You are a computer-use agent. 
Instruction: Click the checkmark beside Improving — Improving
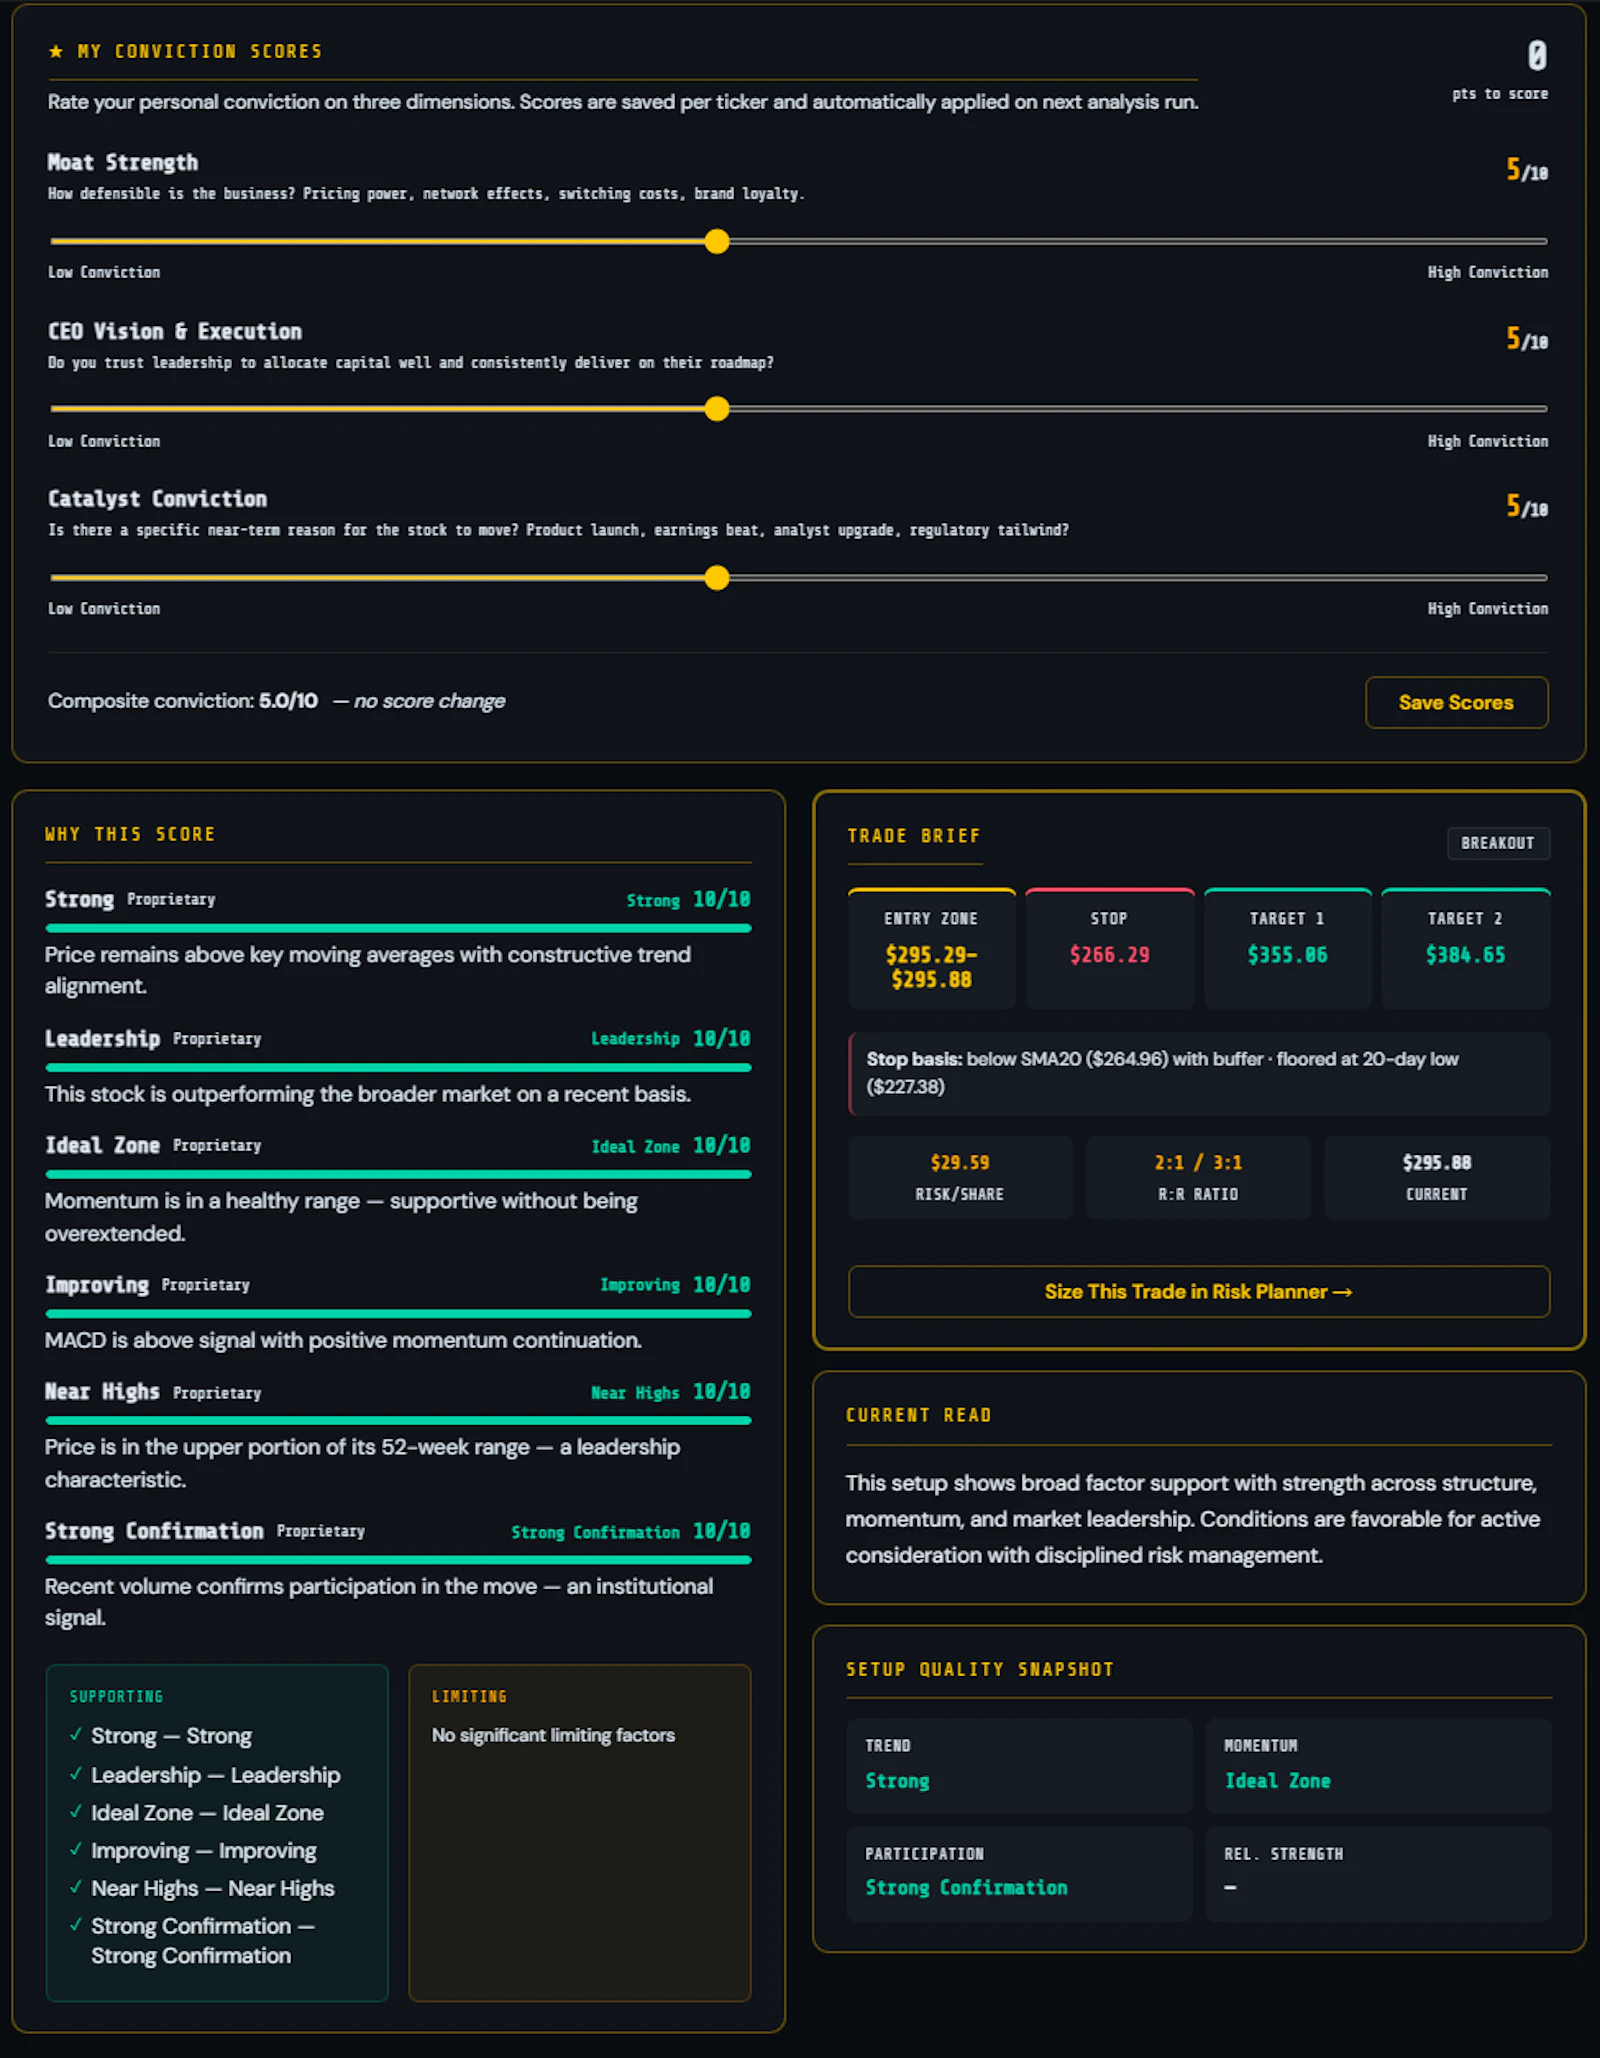point(76,1850)
